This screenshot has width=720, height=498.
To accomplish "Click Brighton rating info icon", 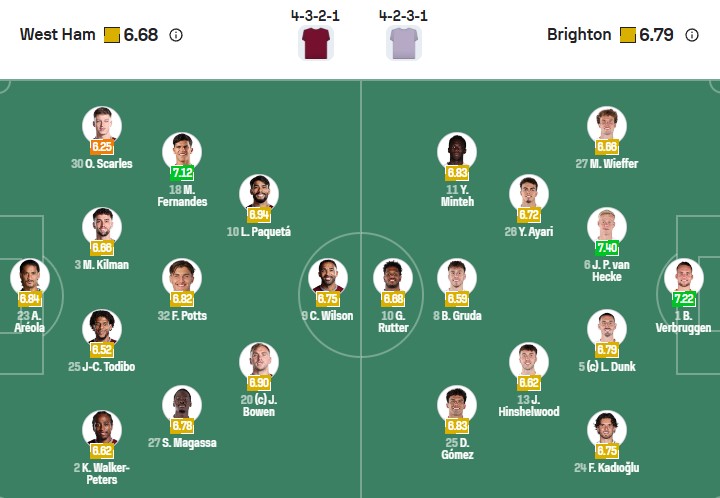I will click(x=692, y=35).
